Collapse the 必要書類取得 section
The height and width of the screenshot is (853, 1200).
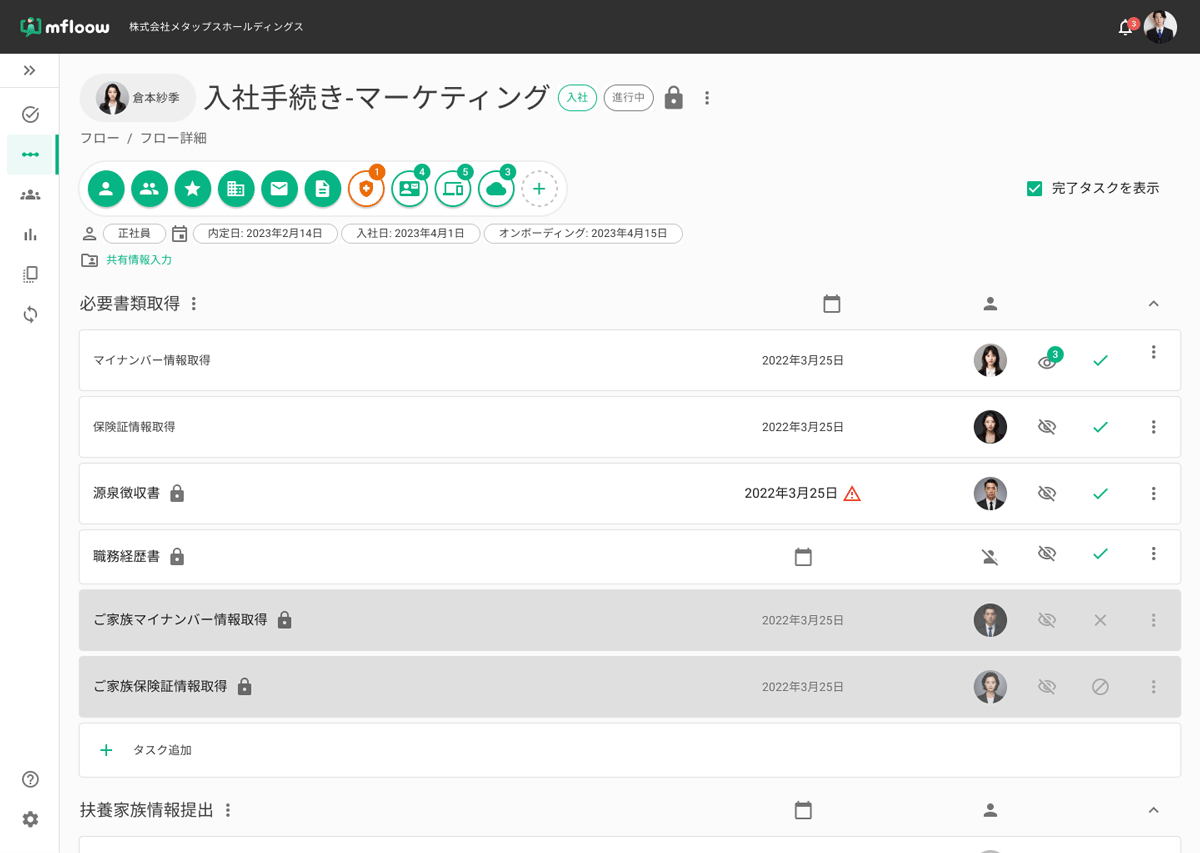point(1153,304)
